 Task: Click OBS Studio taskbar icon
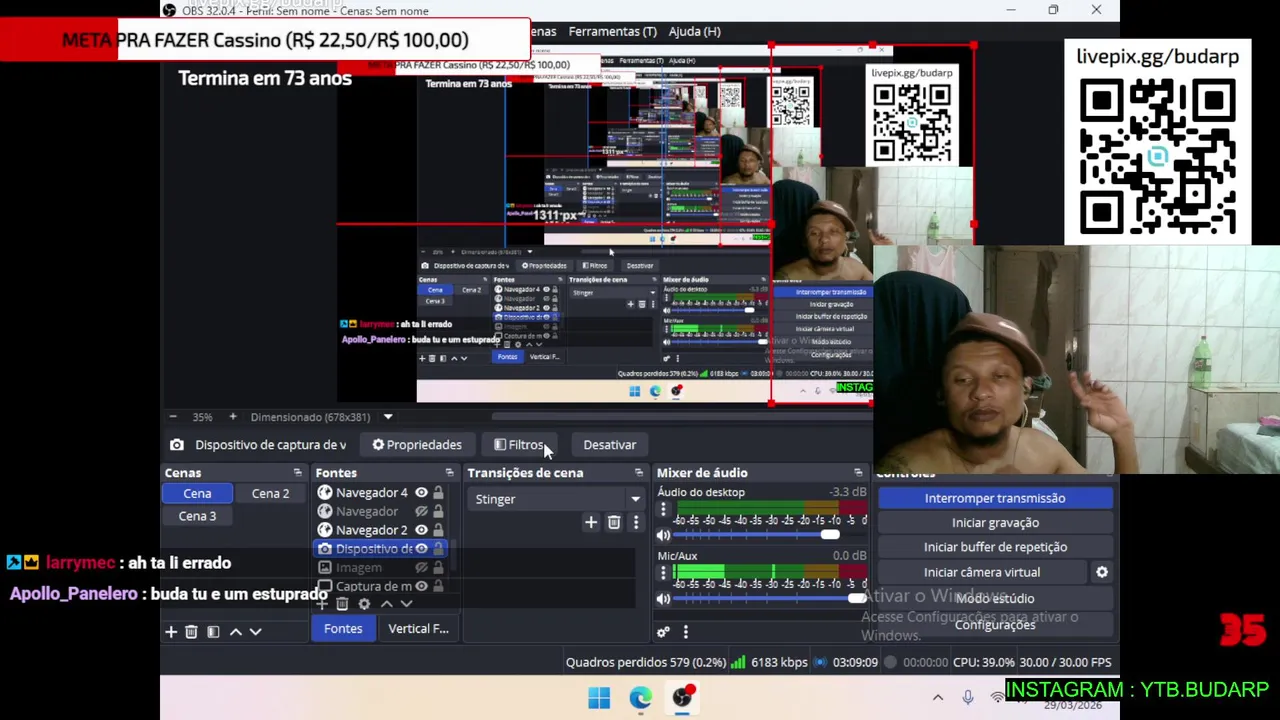pos(682,698)
